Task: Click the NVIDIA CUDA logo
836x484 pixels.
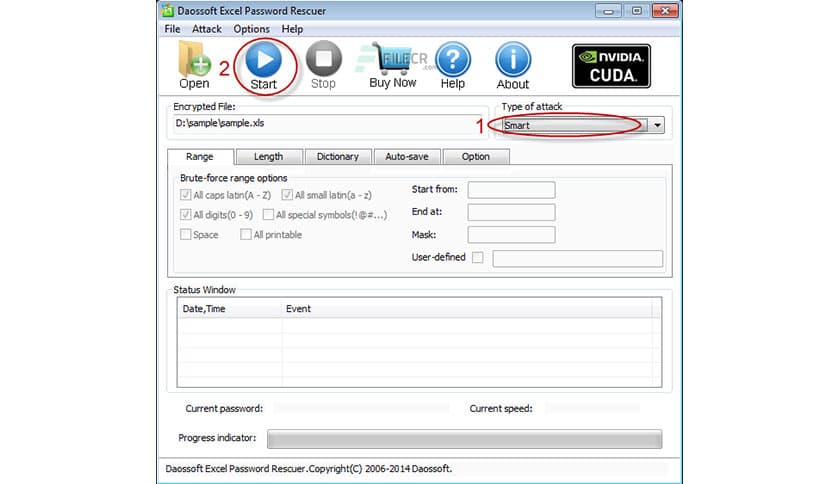Action: tap(611, 66)
